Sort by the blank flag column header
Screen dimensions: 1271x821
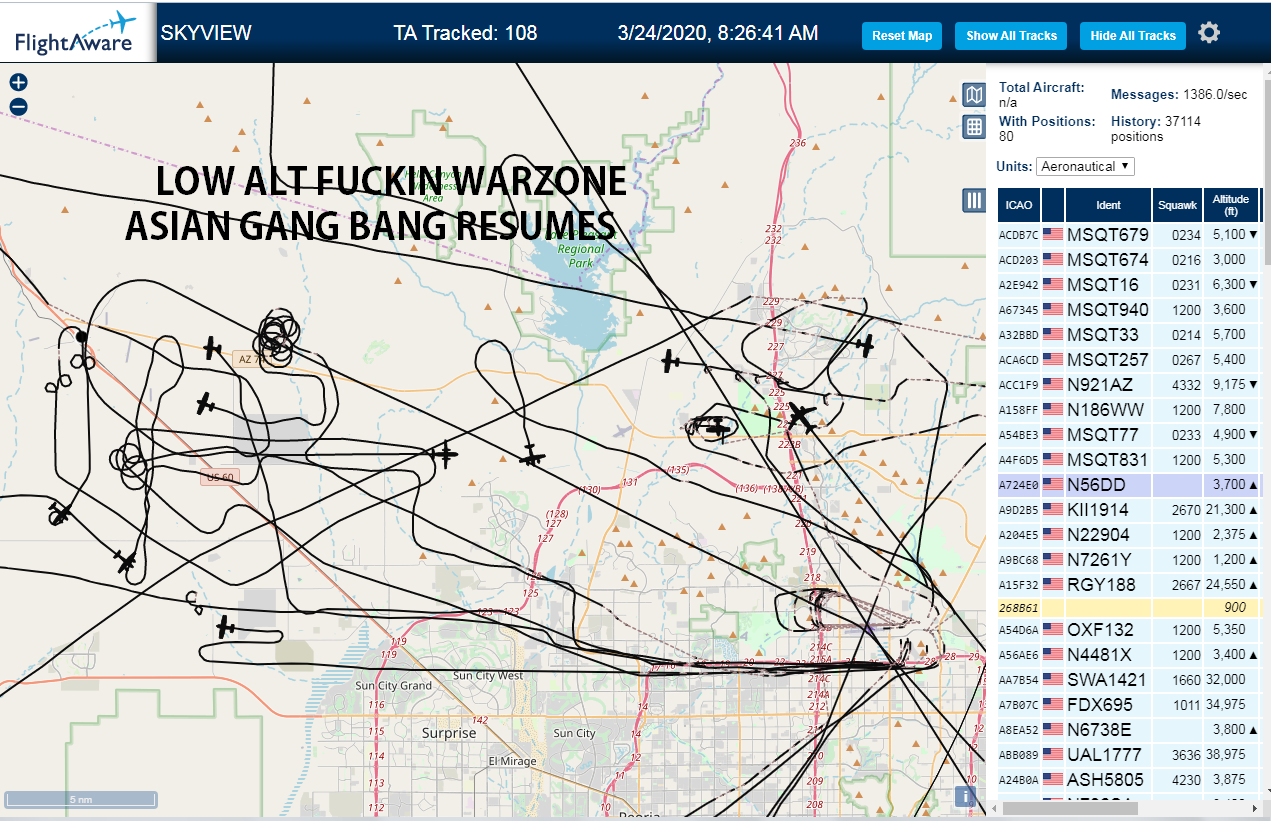(1053, 205)
